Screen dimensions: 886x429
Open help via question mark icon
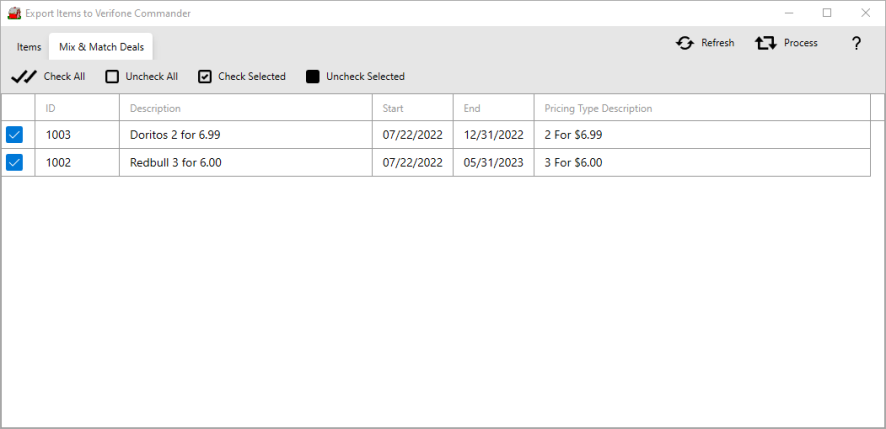click(856, 44)
